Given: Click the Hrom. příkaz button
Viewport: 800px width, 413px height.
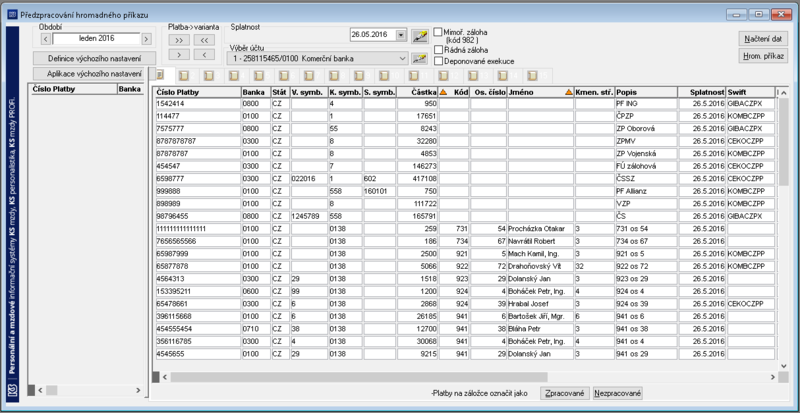Looking at the screenshot, I should 763,56.
